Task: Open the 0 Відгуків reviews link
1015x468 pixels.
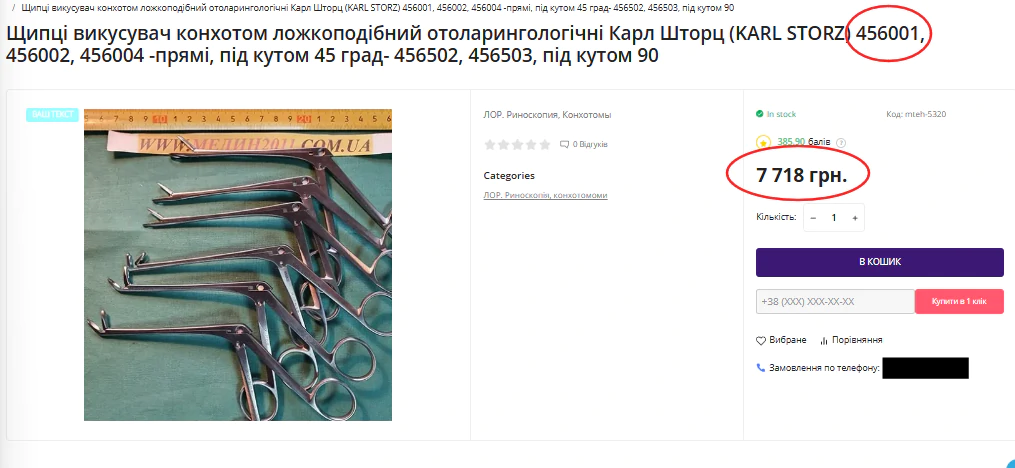Action: coord(590,144)
